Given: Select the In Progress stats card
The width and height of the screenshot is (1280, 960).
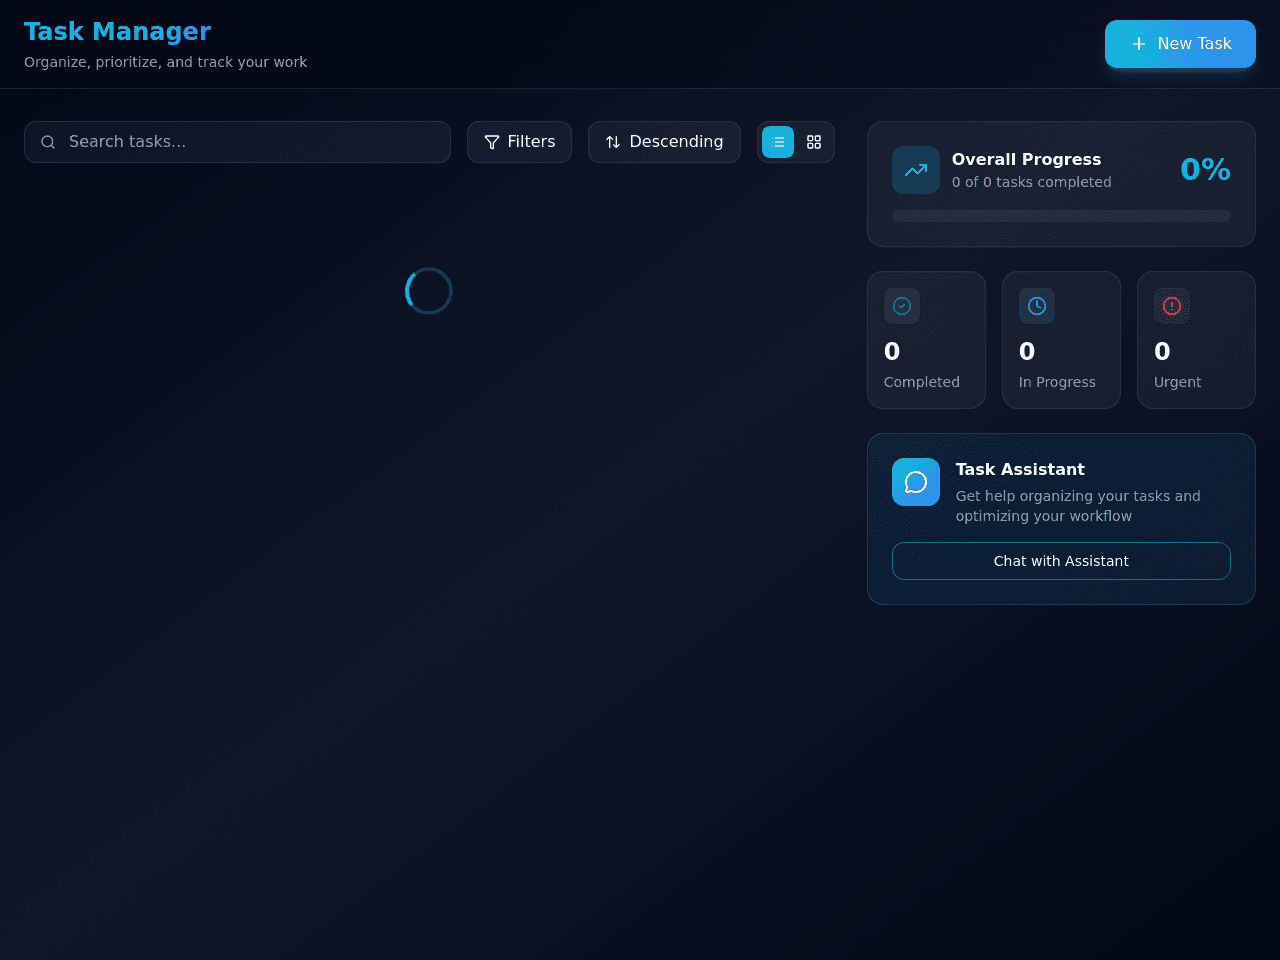Looking at the screenshot, I should 1061,340.
